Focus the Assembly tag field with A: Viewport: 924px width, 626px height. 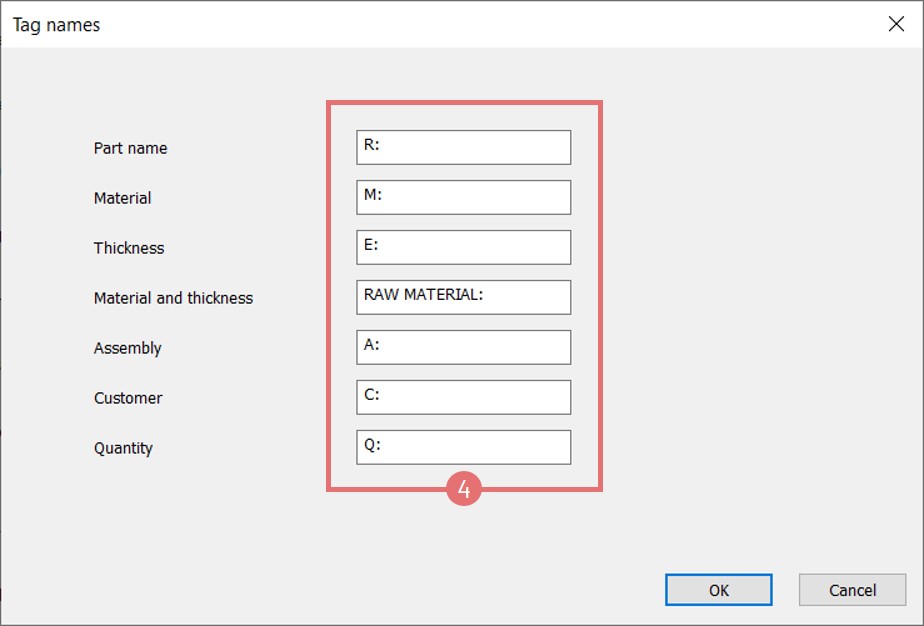point(463,347)
